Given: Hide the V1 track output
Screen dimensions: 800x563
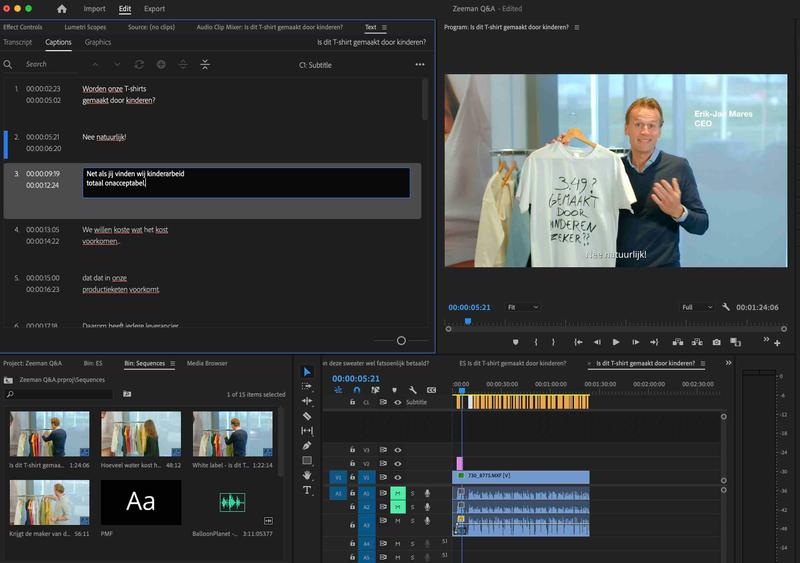Looking at the screenshot, I should (397, 477).
